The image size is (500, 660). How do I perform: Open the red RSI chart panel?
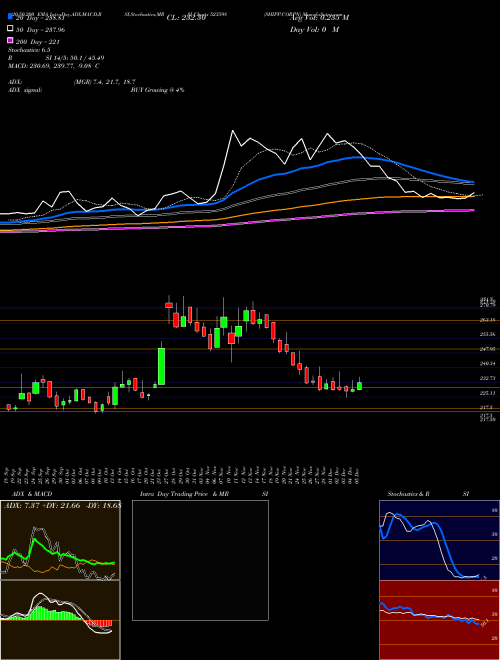tap(439, 620)
